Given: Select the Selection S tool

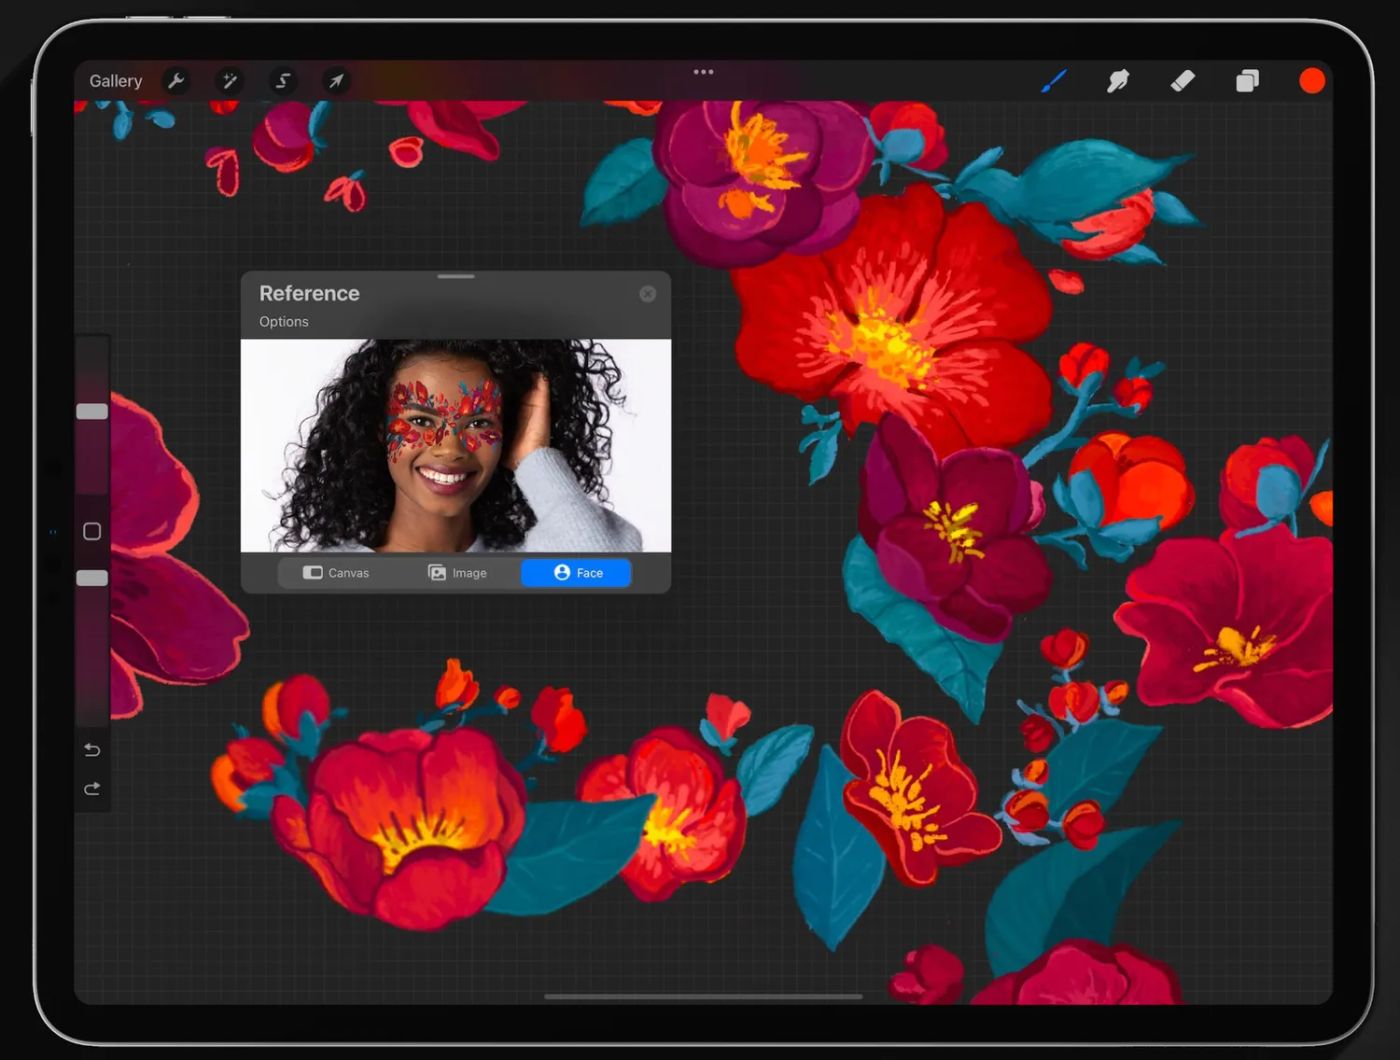Looking at the screenshot, I should pyautogui.click(x=283, y=81).
